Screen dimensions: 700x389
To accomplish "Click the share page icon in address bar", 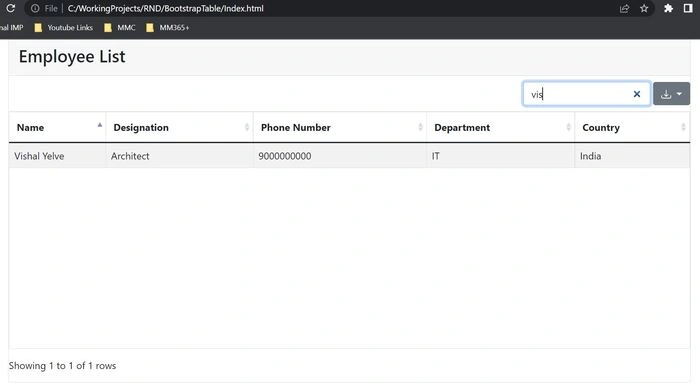I will click(x=624, y=8).
